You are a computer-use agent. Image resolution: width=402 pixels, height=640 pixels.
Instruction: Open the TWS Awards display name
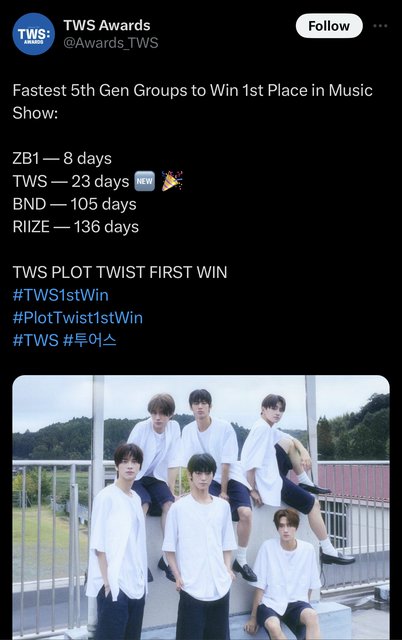coord(107,25)
